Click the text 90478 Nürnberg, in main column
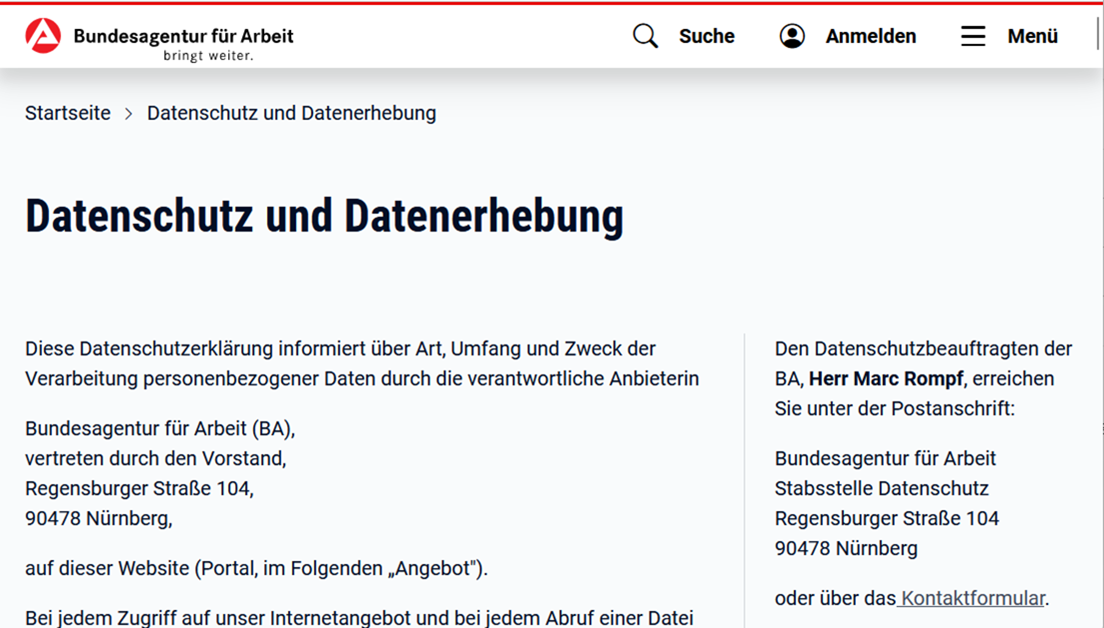 pyautogui.click(x=99, y=518)
